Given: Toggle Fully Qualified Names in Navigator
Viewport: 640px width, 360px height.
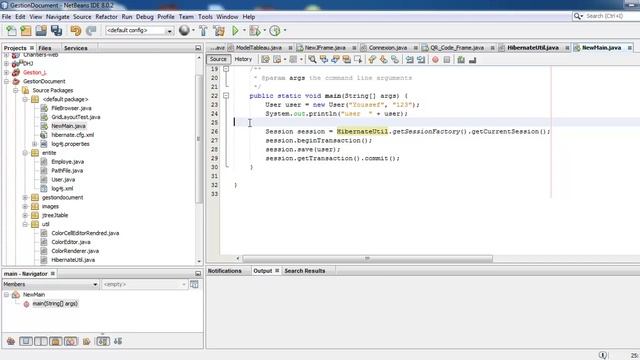Looking at the screenshot, I should (x=87, y=341).
